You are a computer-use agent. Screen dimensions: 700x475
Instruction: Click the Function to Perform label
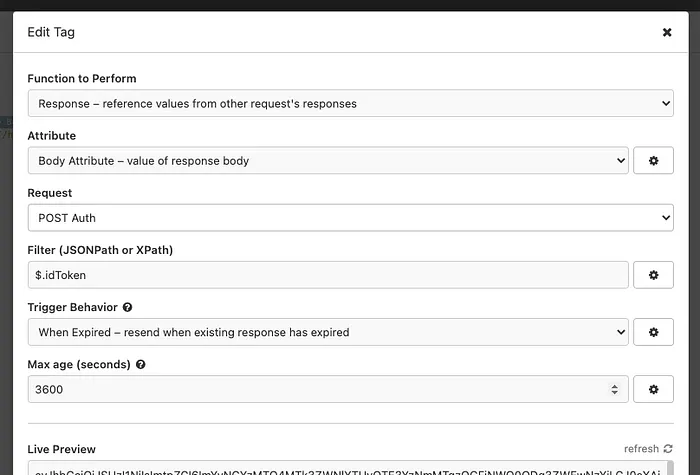click(82, 78)
